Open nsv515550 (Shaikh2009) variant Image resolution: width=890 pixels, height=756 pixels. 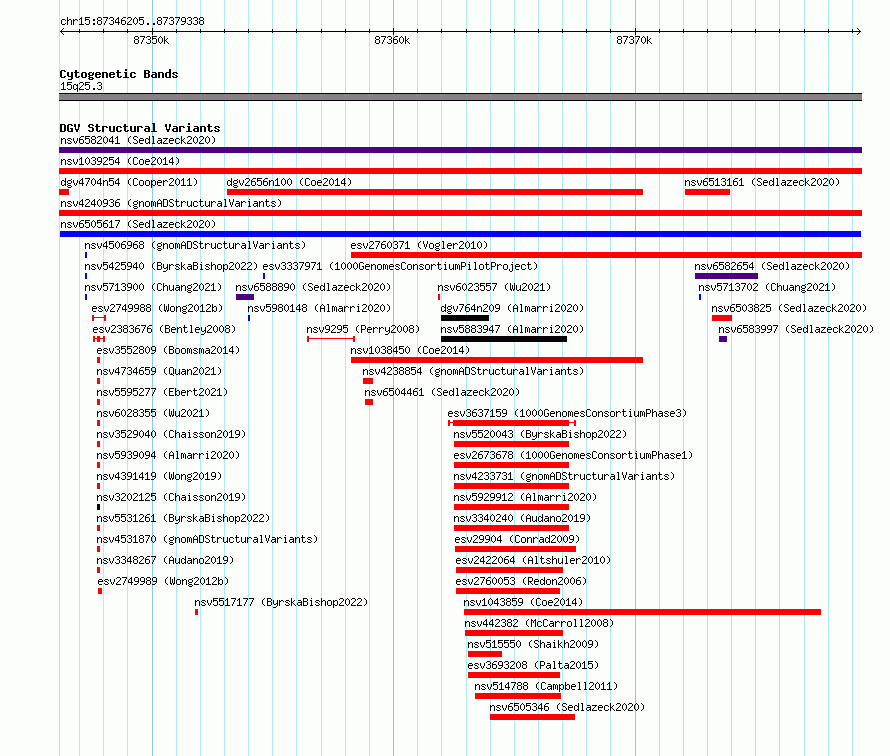[533, 644]
